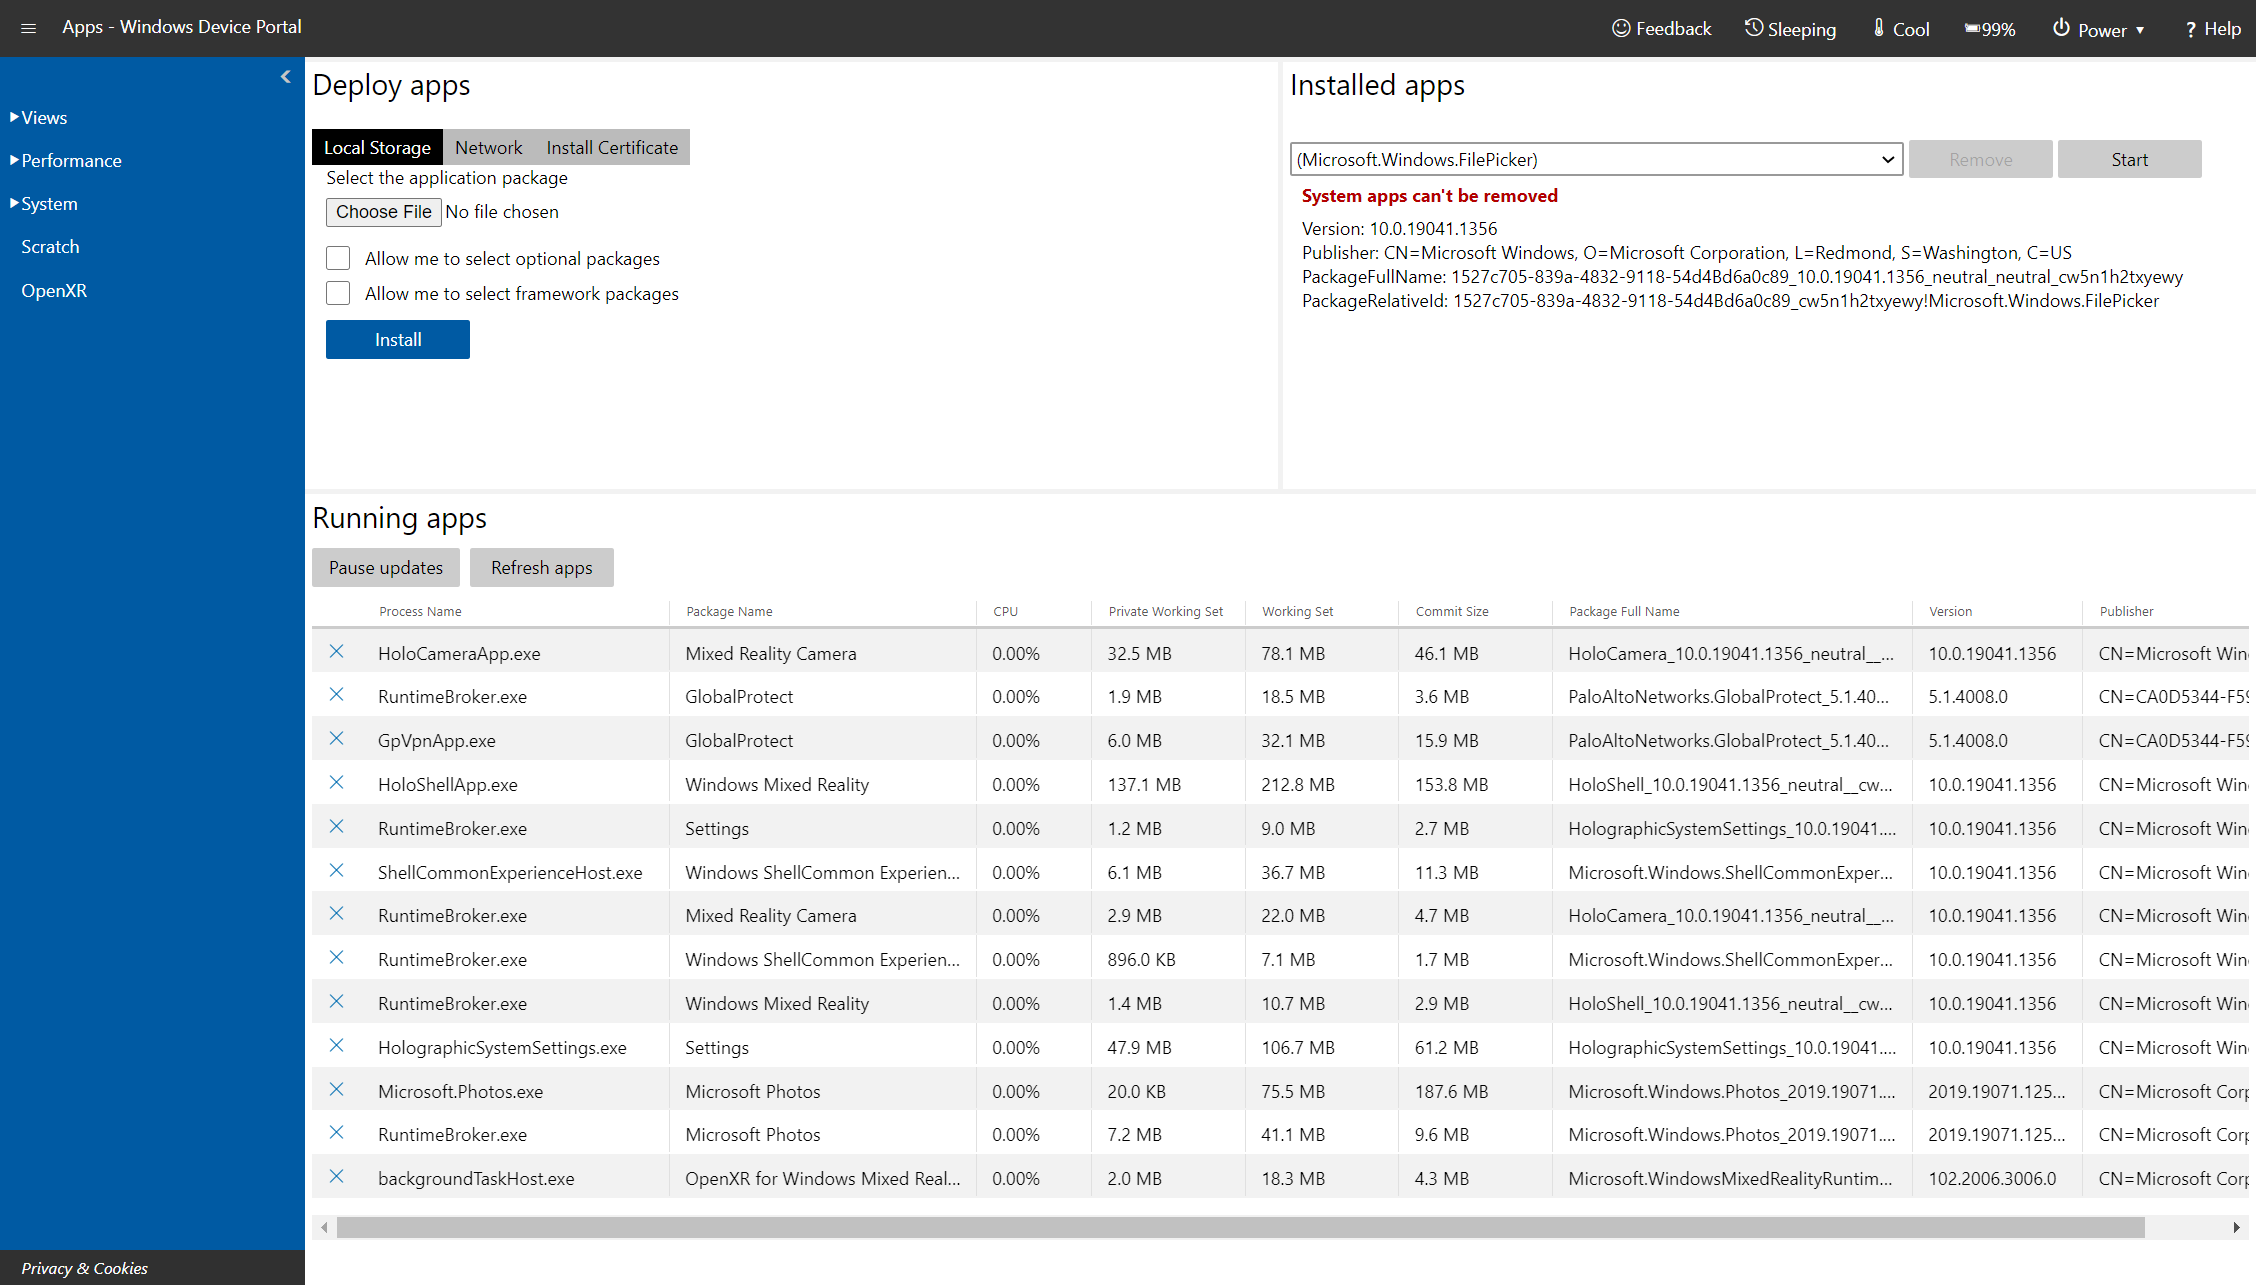Click Refresh apps button
Viewport: 2256px width, 1285px height.
point(539,566)
